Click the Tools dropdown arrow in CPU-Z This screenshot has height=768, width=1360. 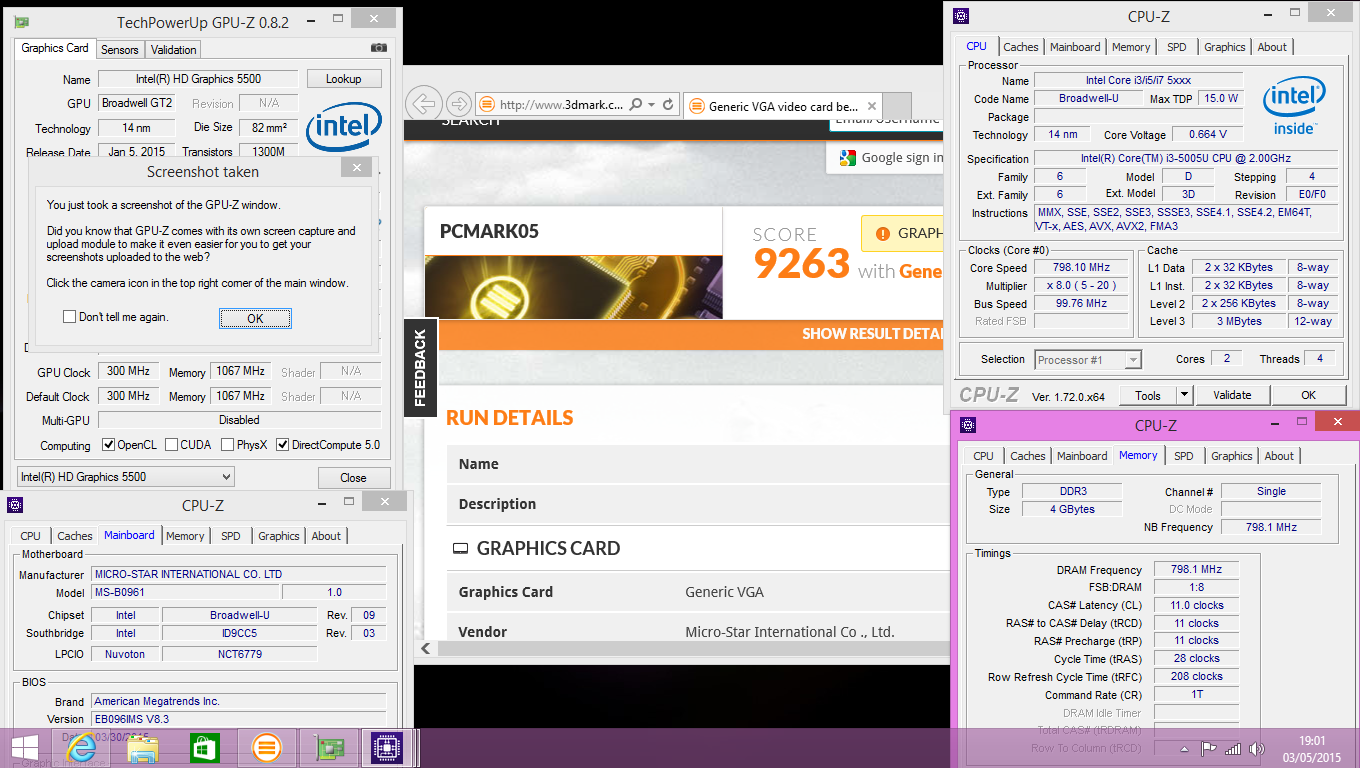coord(1184,395)
